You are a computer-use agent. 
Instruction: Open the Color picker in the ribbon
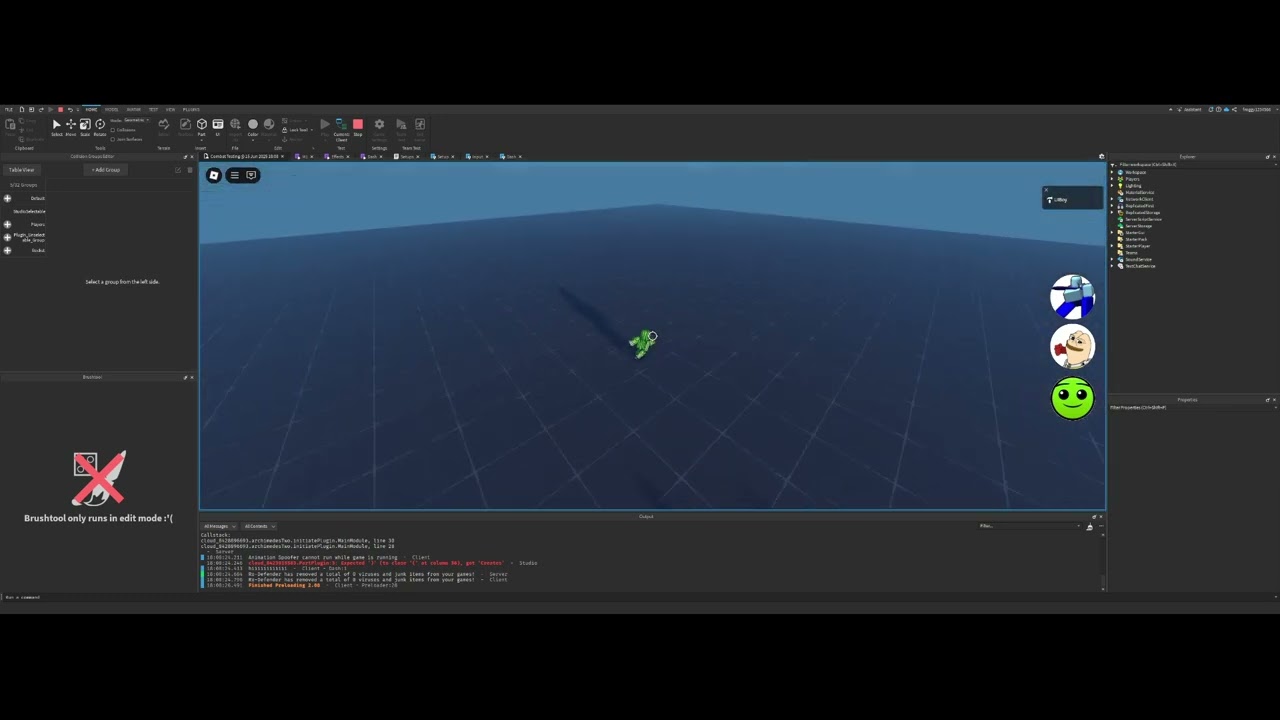[251, 124]
